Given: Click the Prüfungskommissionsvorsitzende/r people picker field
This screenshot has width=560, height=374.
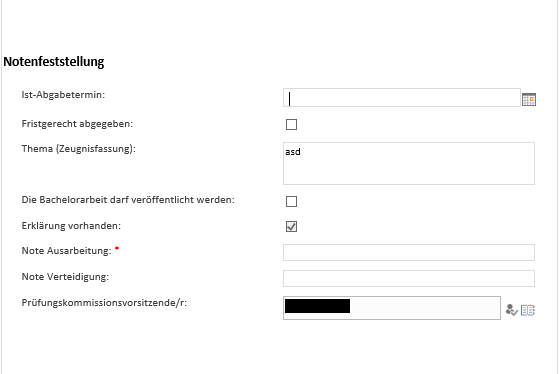Looking at the screenshot, I should [391, 308].
